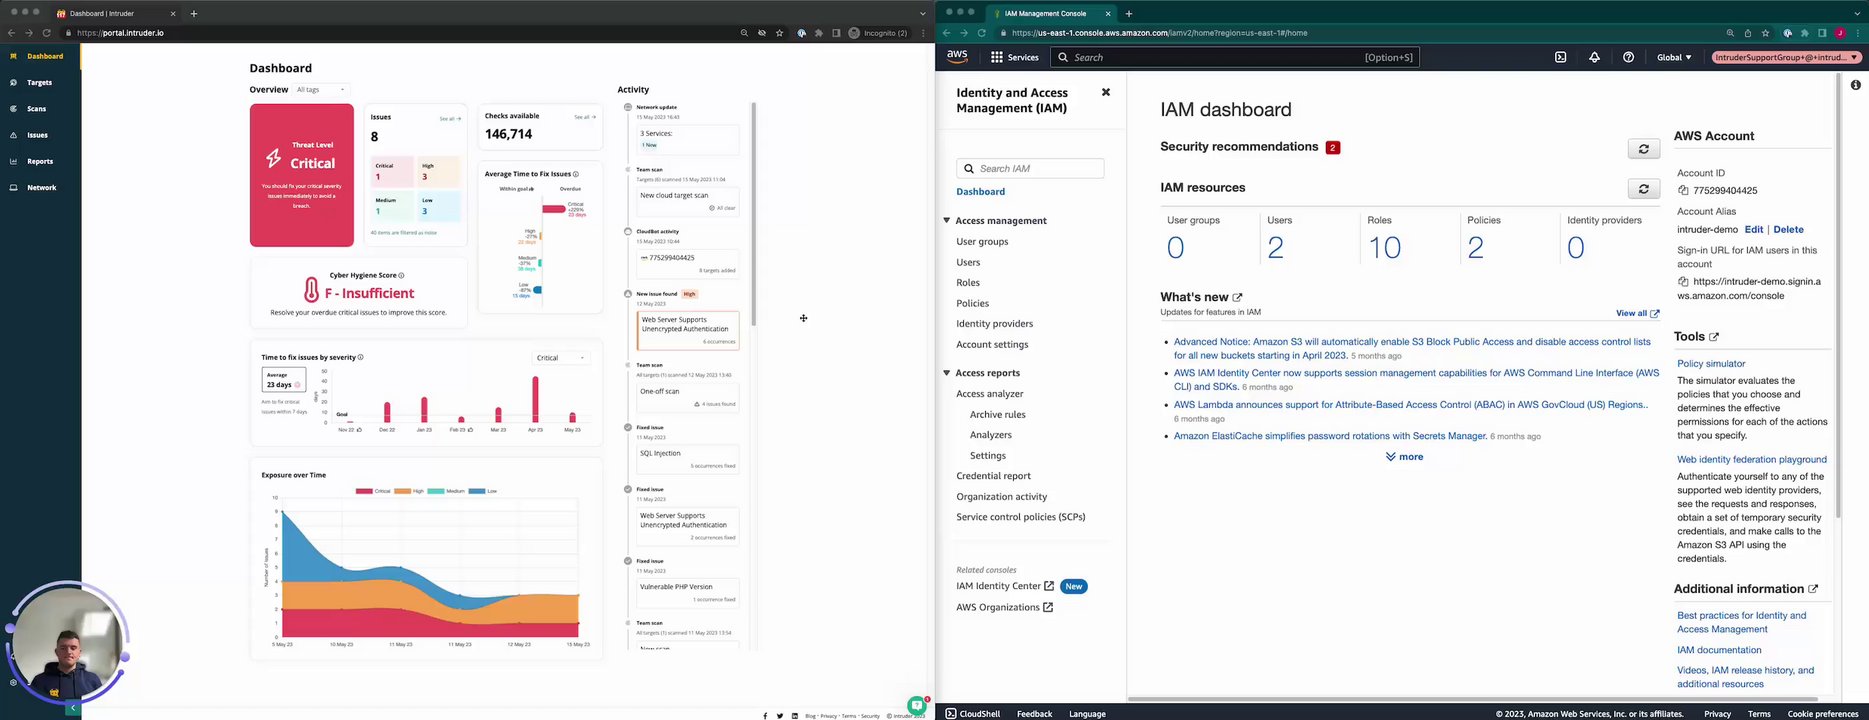The width and height of the screenshot is (1869, 720).
Task: Open AWS Services grid menu
Action: pyautogui.click(x=1014, y=57)
